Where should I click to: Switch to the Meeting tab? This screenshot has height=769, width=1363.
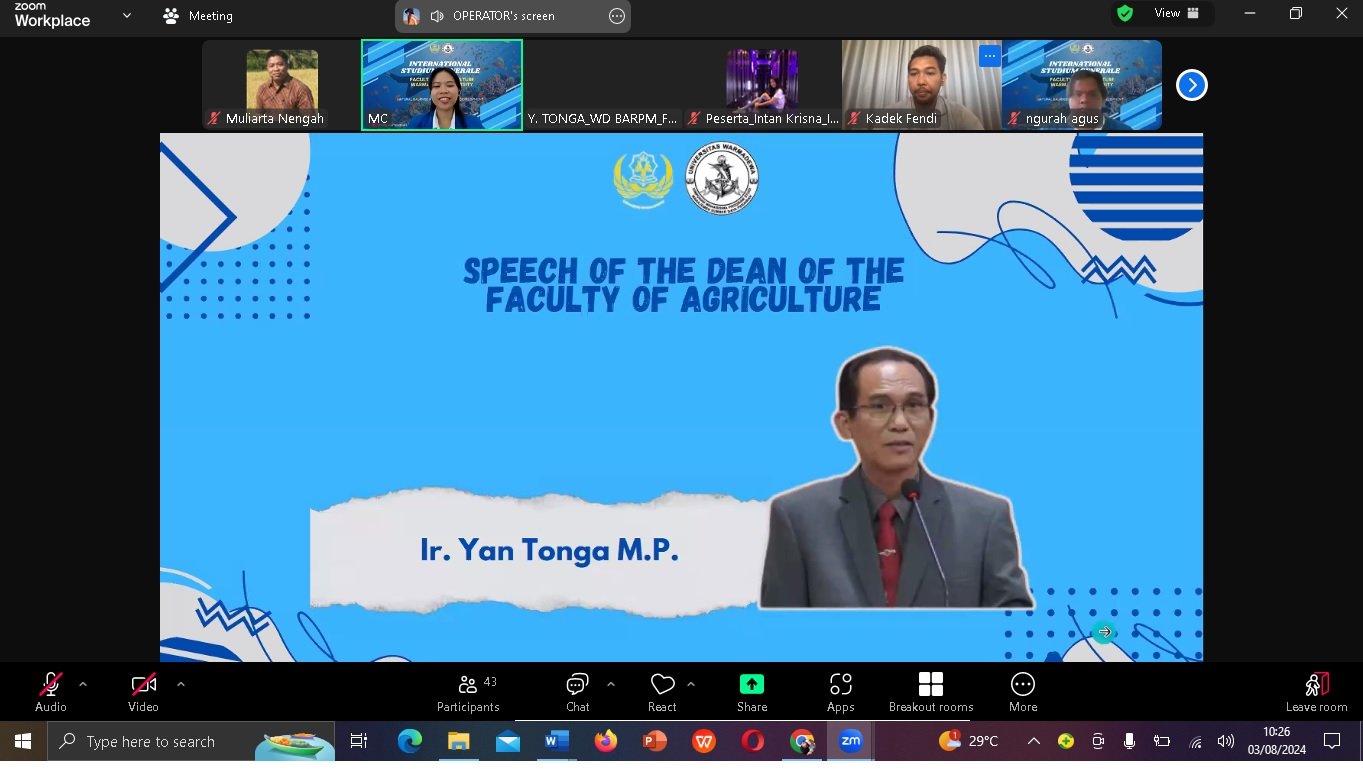[198, 16]
